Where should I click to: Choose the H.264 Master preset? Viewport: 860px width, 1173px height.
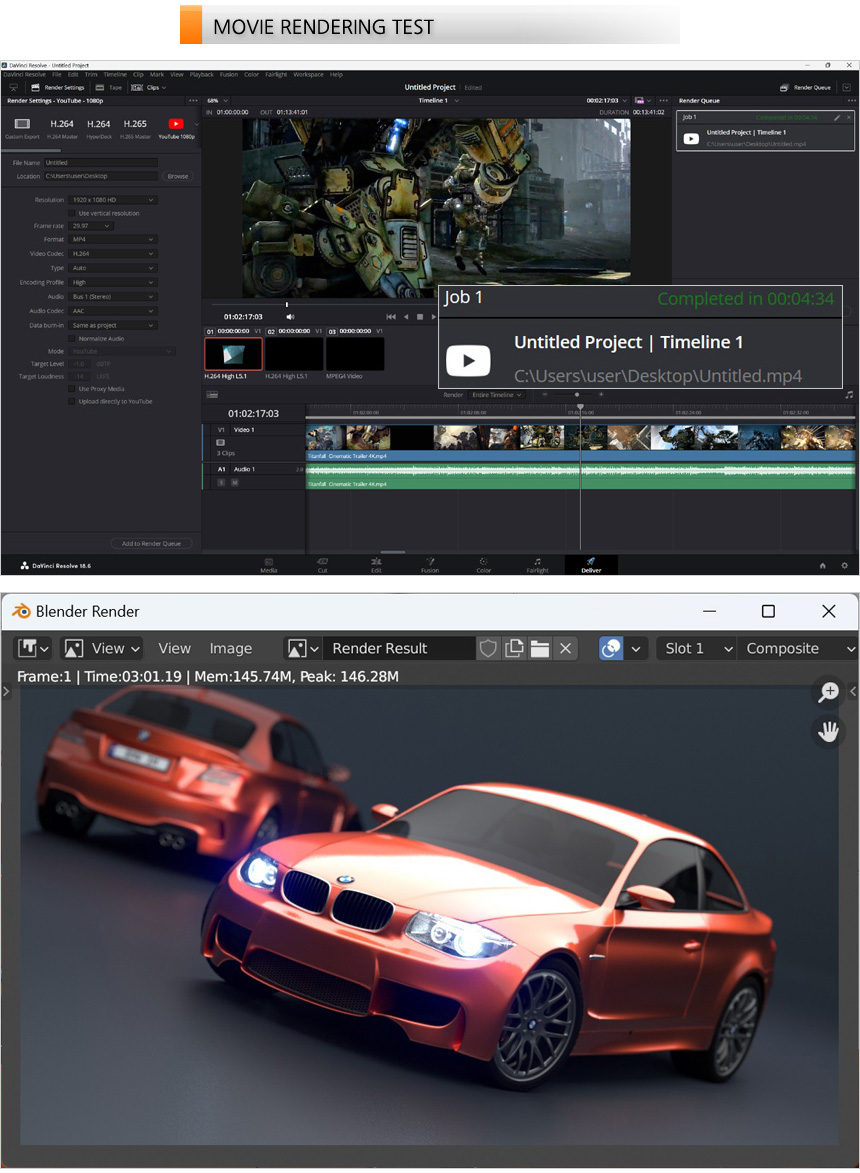[x=62, y=128]
